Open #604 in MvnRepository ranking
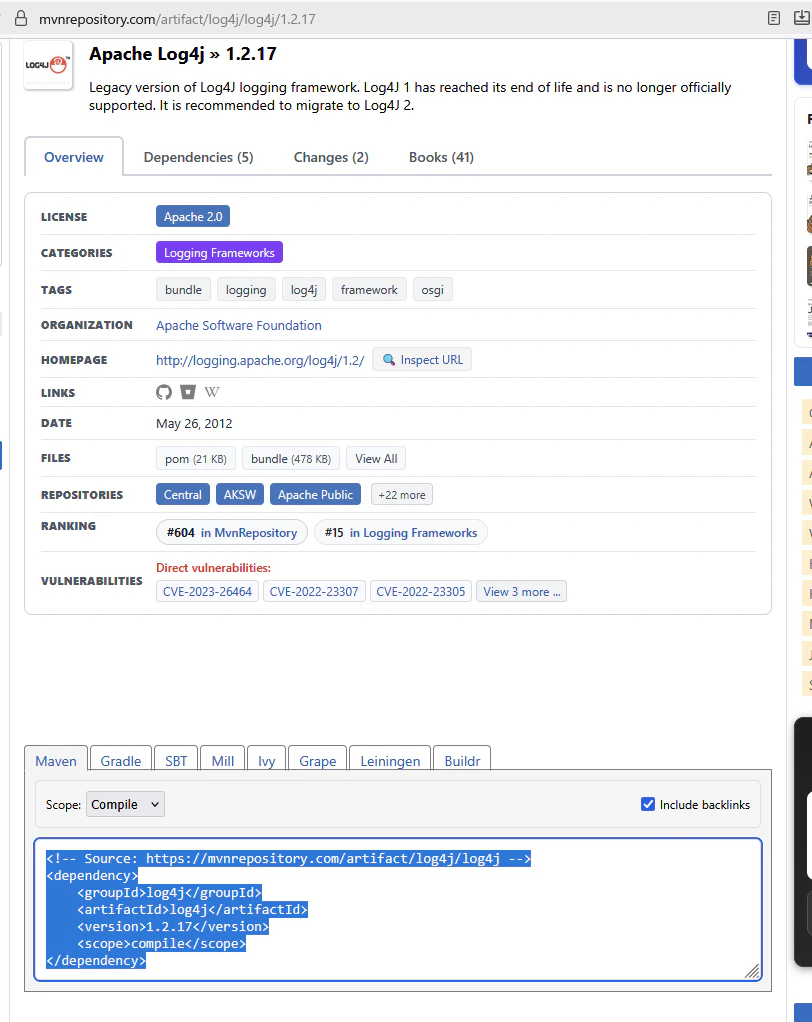The width and height of the screenshot is (812, 1022). (232, 533)
